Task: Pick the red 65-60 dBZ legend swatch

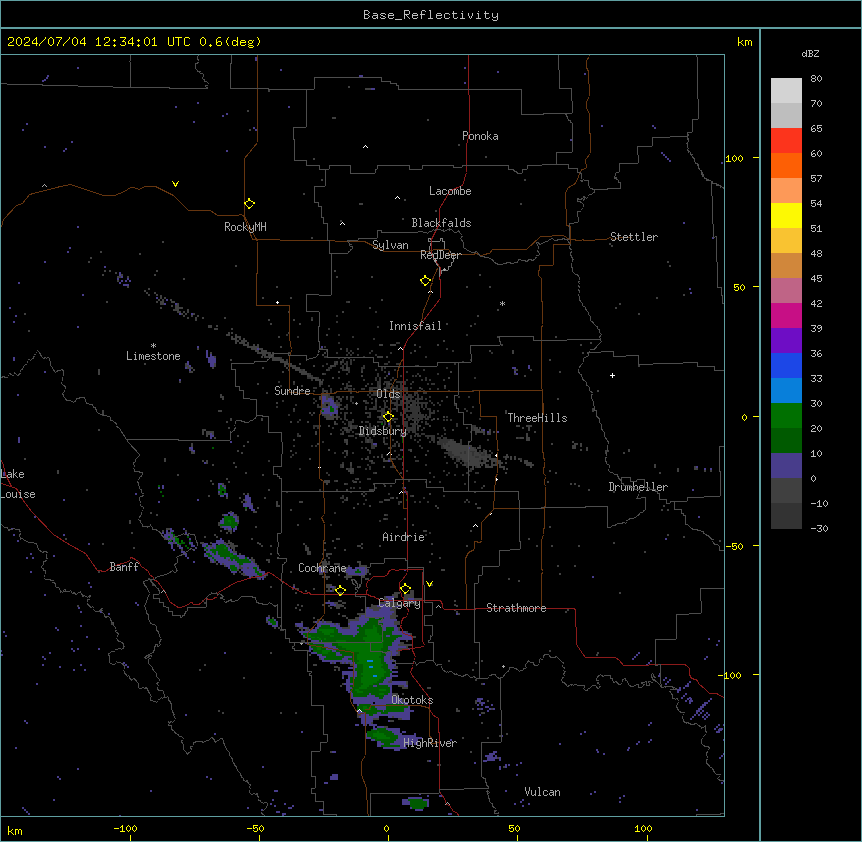Action: [786, 141]
